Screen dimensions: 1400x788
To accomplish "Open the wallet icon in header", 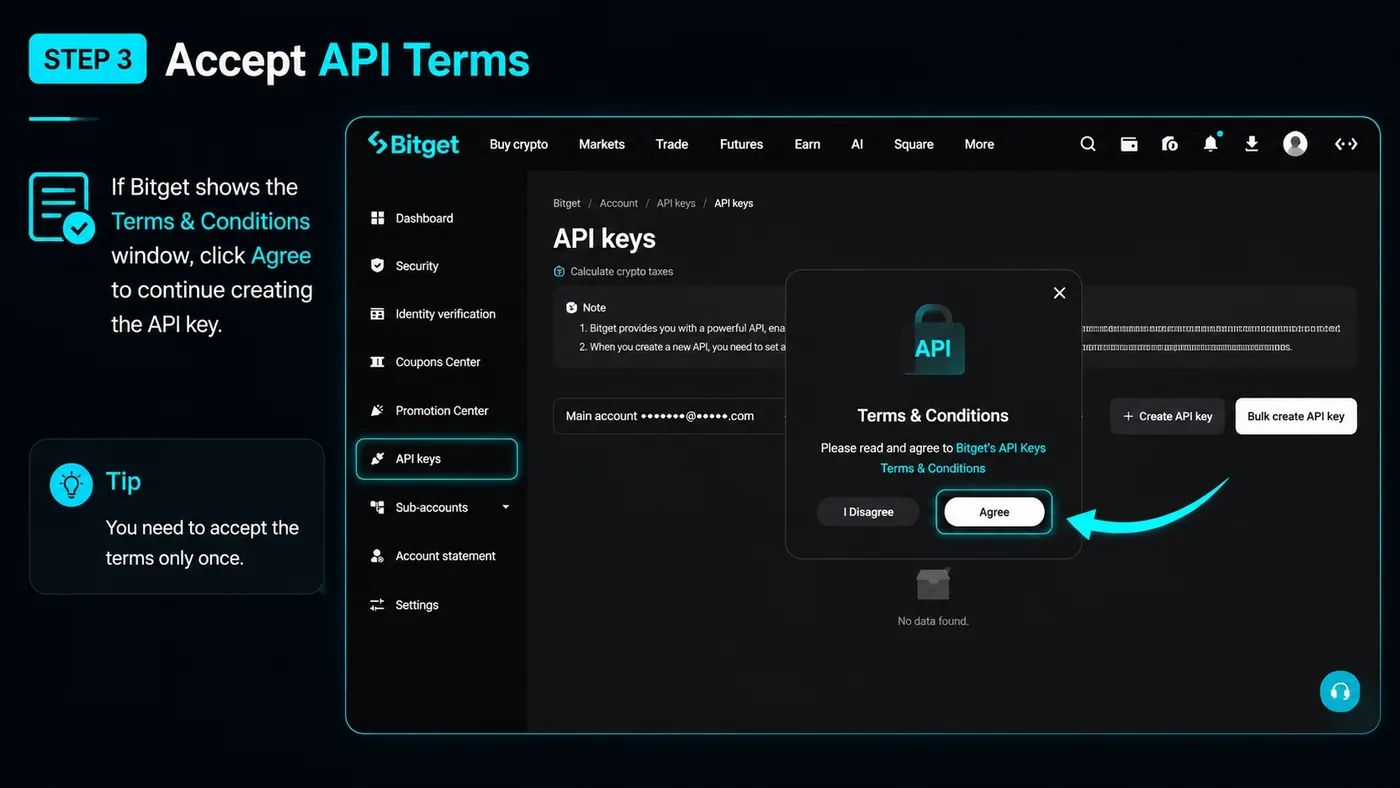I will tap(1129, 144).
